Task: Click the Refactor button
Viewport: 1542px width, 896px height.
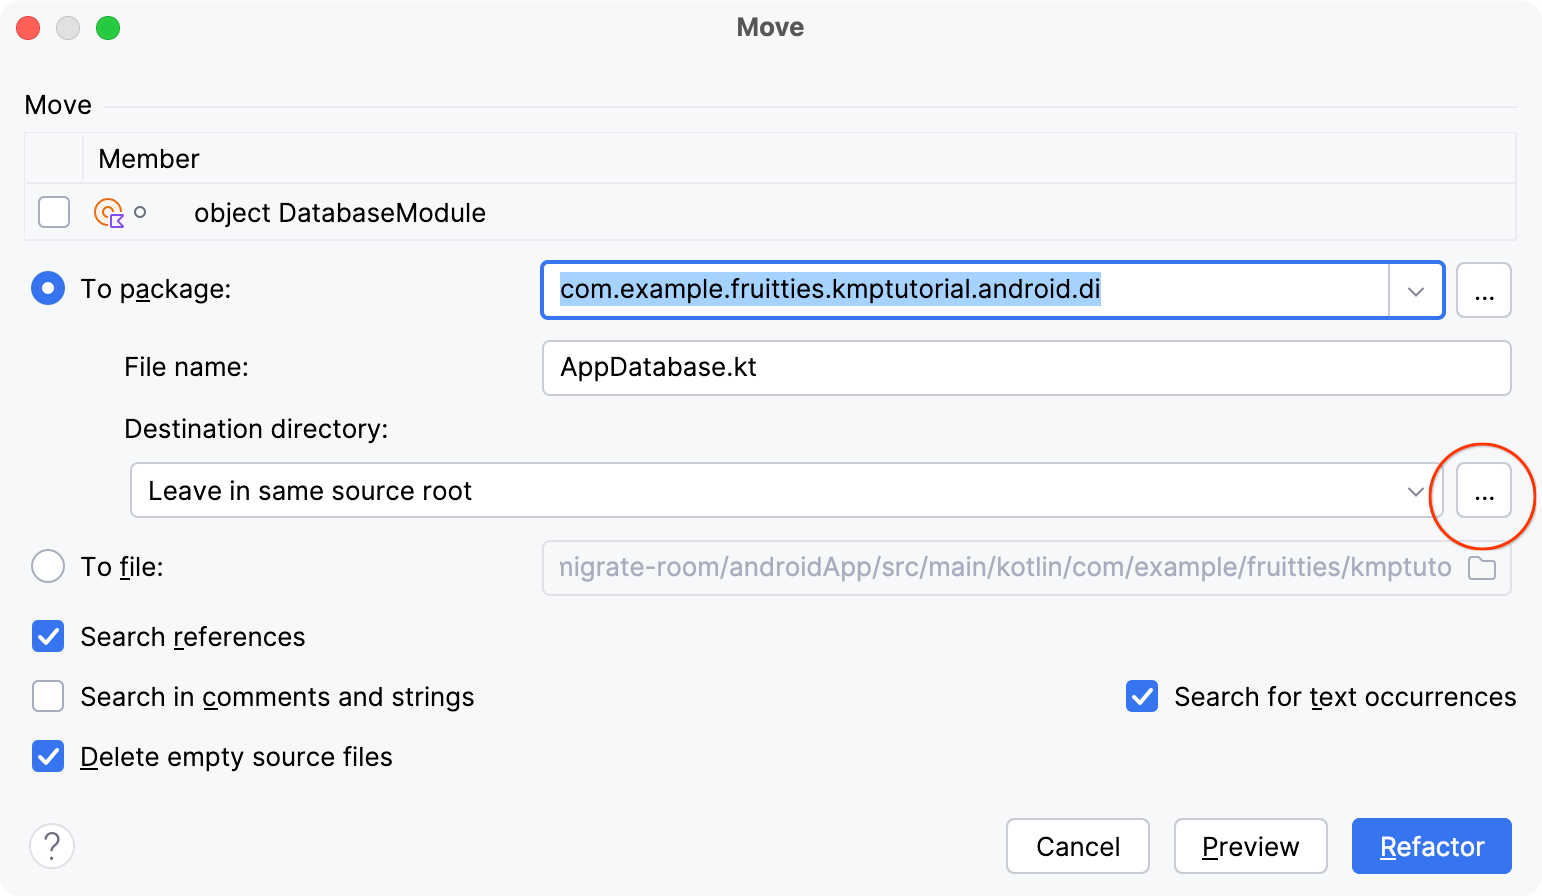Action: pos(1431,846)
